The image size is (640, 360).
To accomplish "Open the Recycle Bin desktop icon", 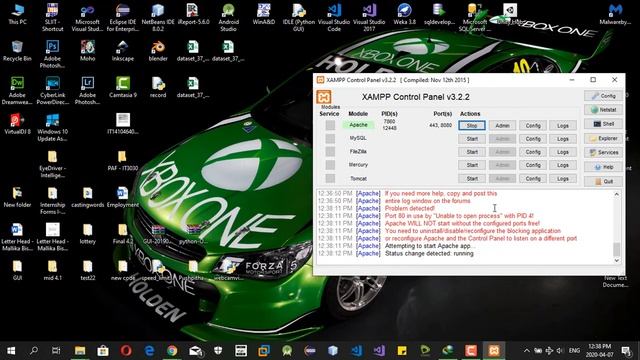I will click(x=17, y=51).
